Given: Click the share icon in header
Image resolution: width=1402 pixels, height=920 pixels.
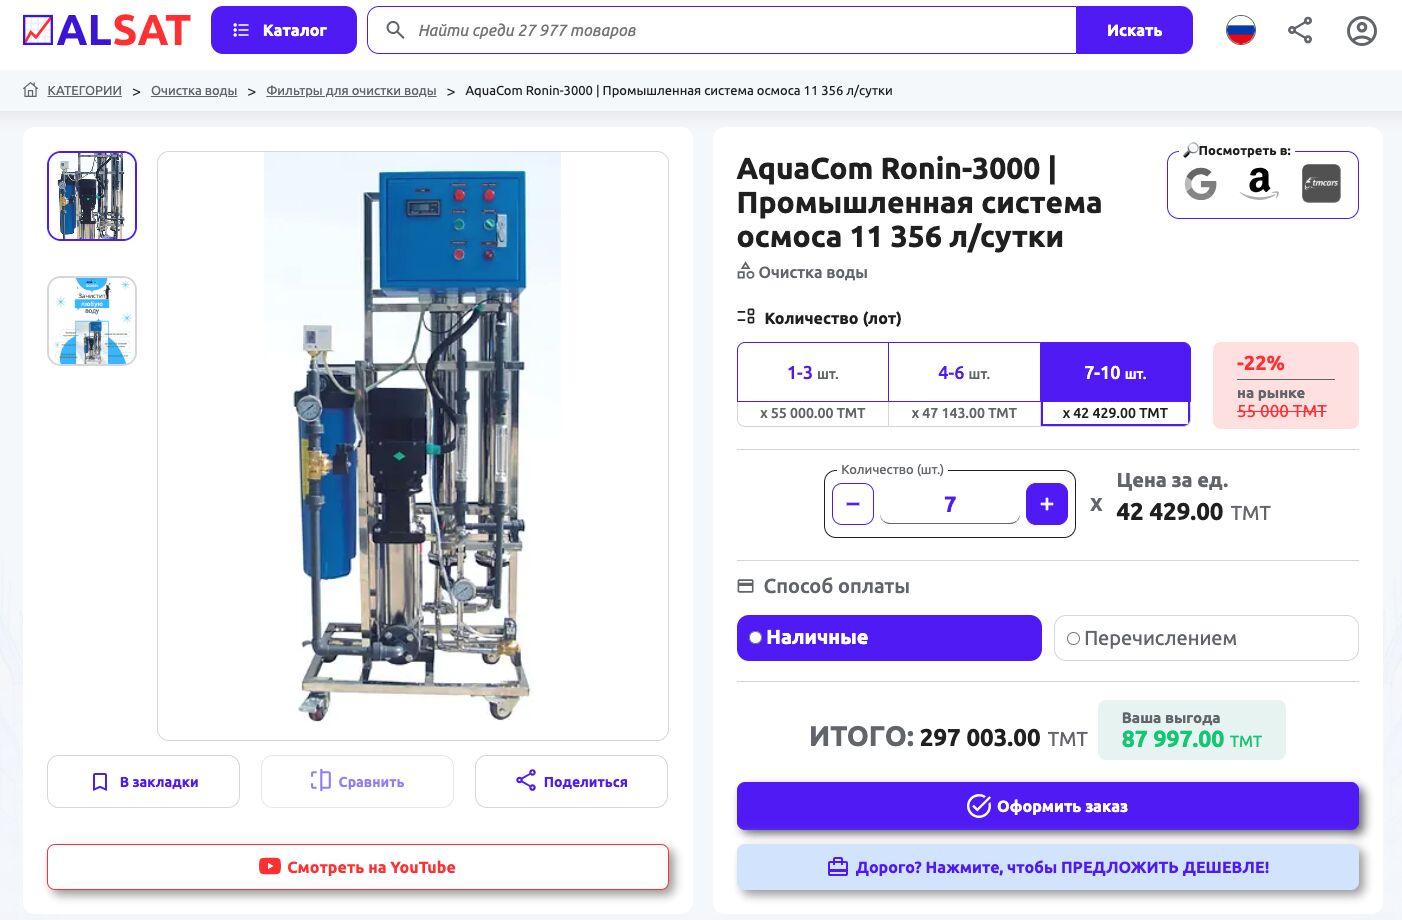Looking at the screenshot, I should click(1300, 31).
